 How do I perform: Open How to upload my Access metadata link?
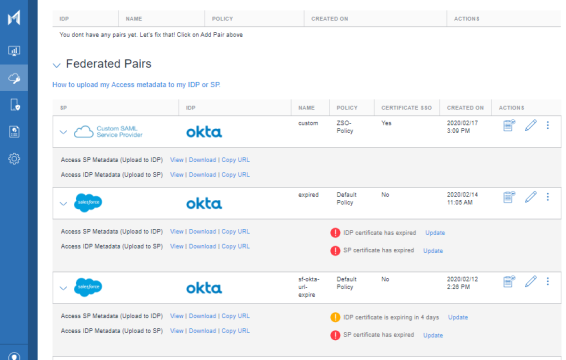(x=136, y=84)
